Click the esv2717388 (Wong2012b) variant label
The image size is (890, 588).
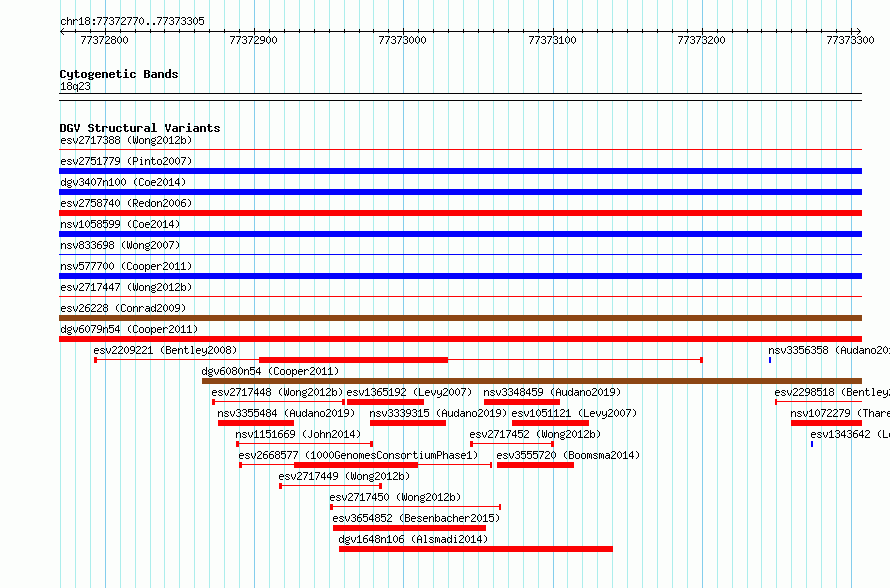[x=126, y=140]
